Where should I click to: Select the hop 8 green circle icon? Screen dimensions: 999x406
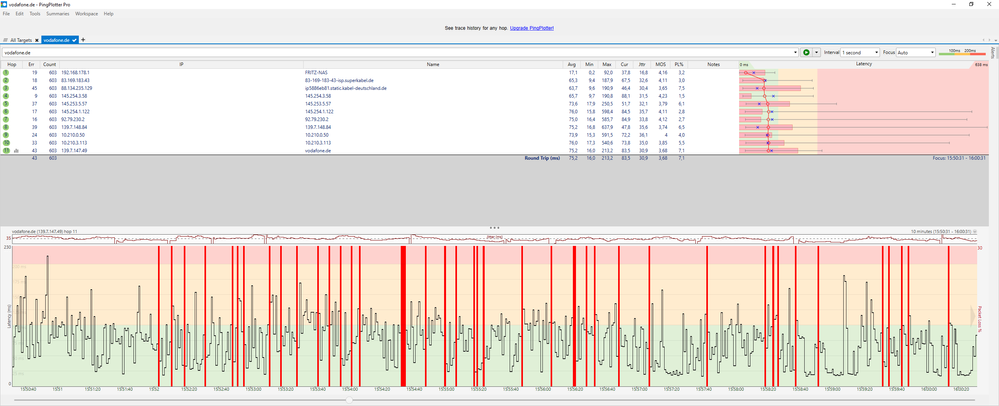[x=6, y=127]
